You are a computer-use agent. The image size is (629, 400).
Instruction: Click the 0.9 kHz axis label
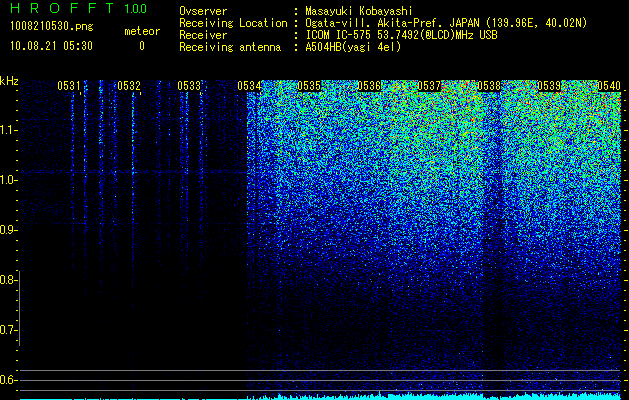[8, 230]
